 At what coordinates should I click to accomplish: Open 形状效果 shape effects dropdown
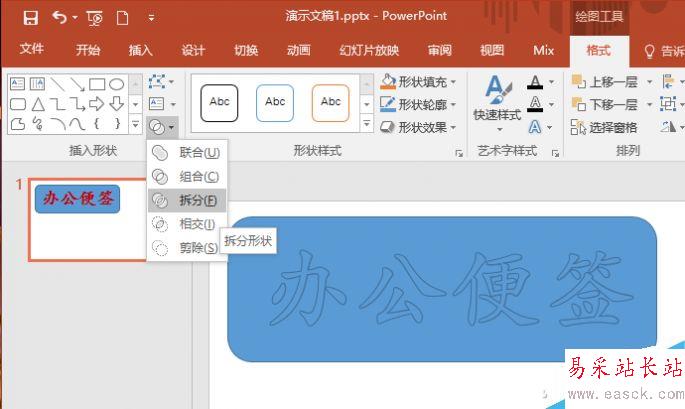418,127
